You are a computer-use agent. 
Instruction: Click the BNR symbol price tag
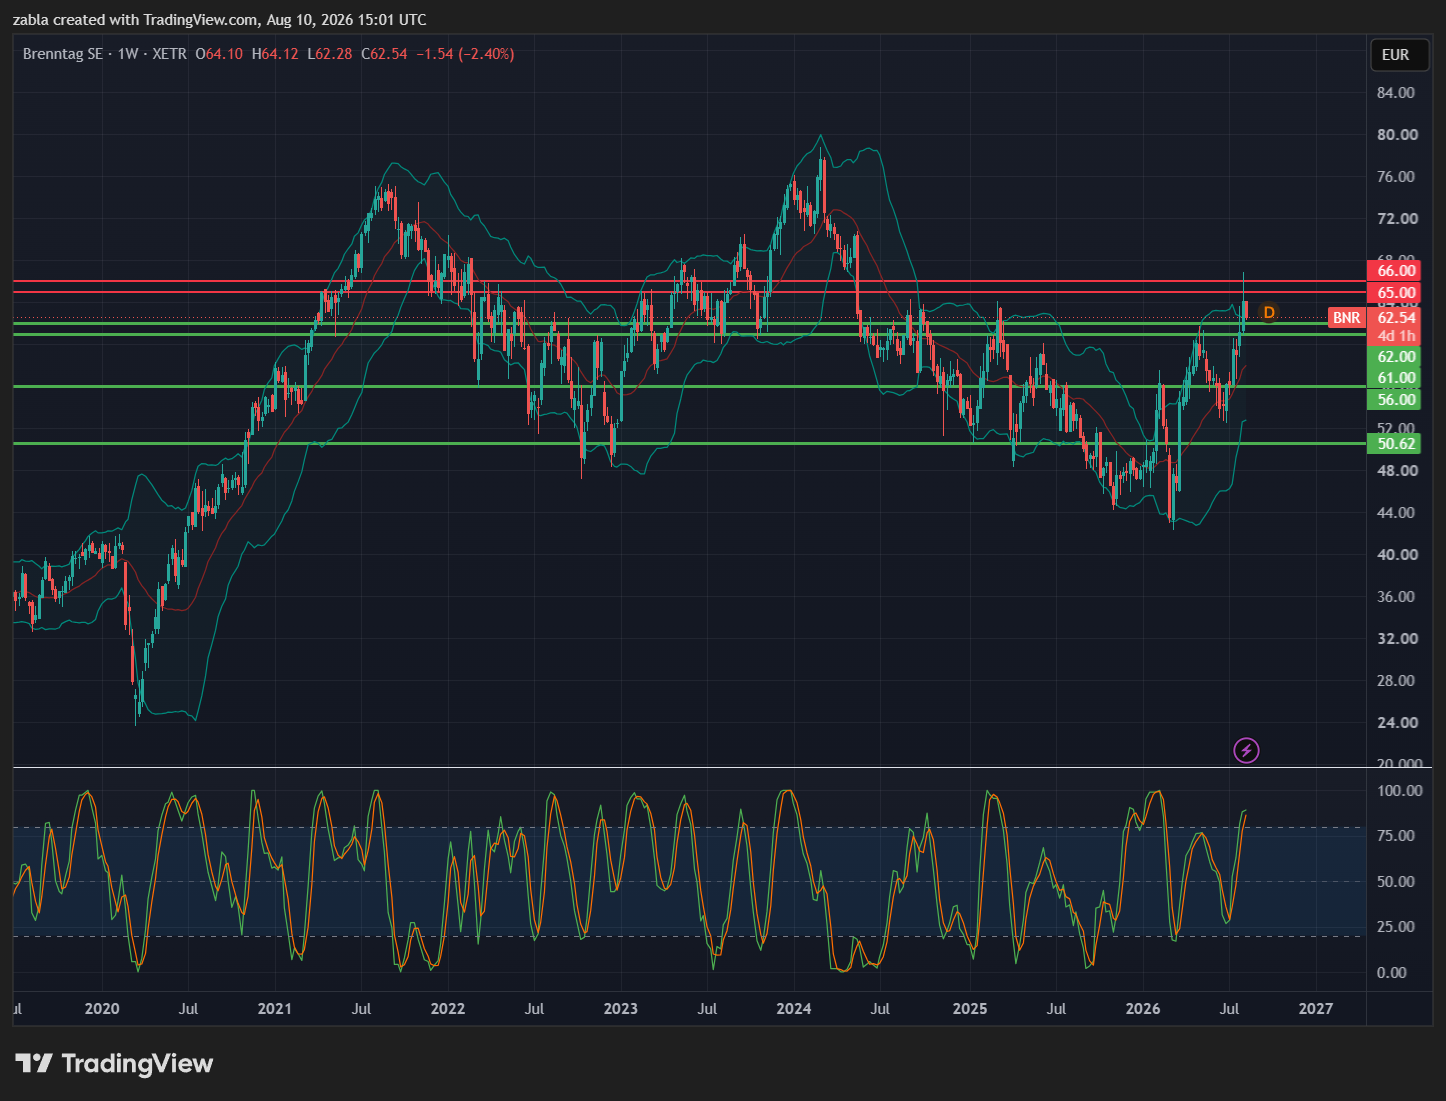pos(1346,318)
